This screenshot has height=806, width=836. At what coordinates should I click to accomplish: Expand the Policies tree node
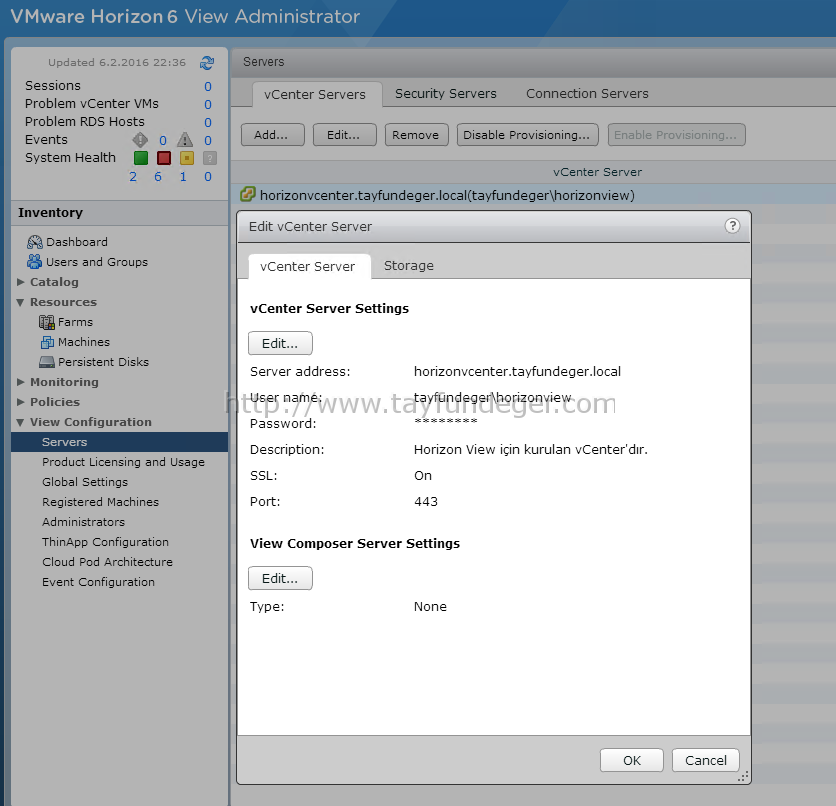(x=21, y=401)
